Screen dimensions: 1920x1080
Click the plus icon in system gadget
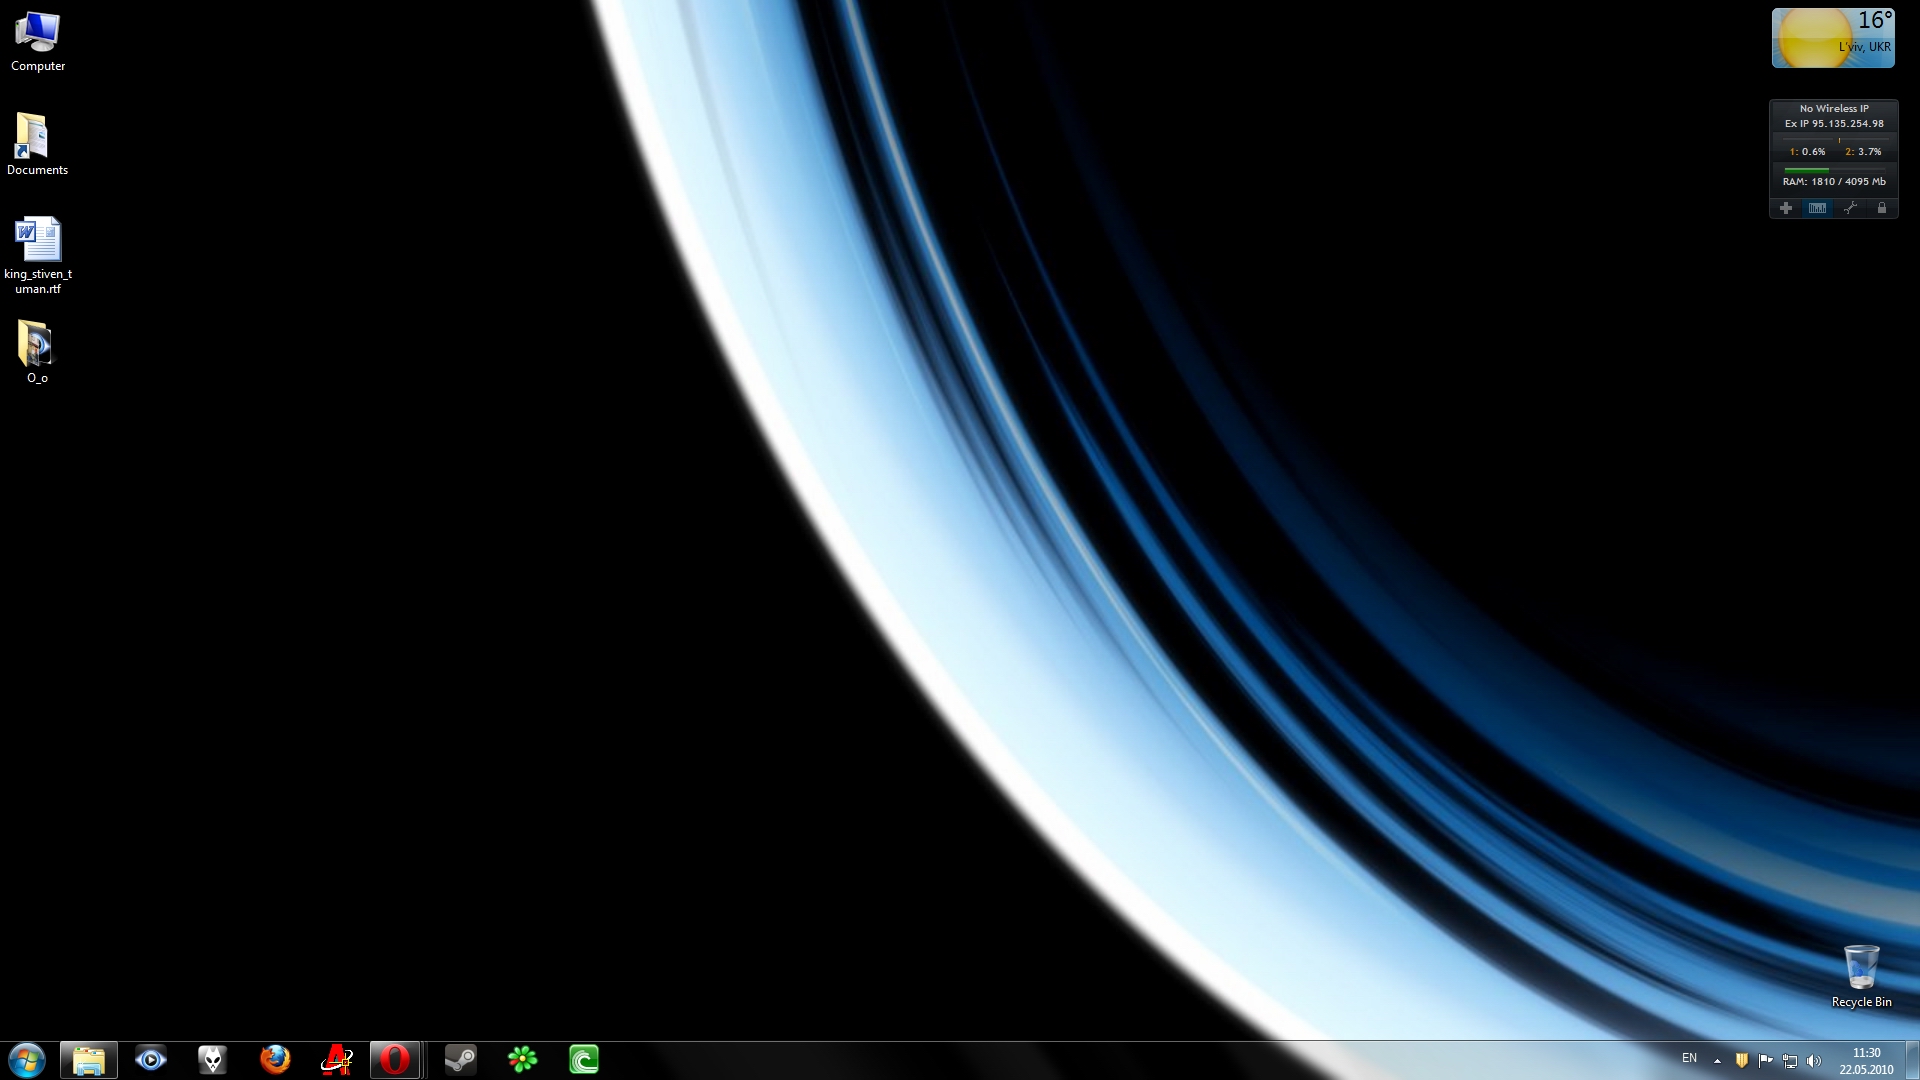(x=1786, y=208)
